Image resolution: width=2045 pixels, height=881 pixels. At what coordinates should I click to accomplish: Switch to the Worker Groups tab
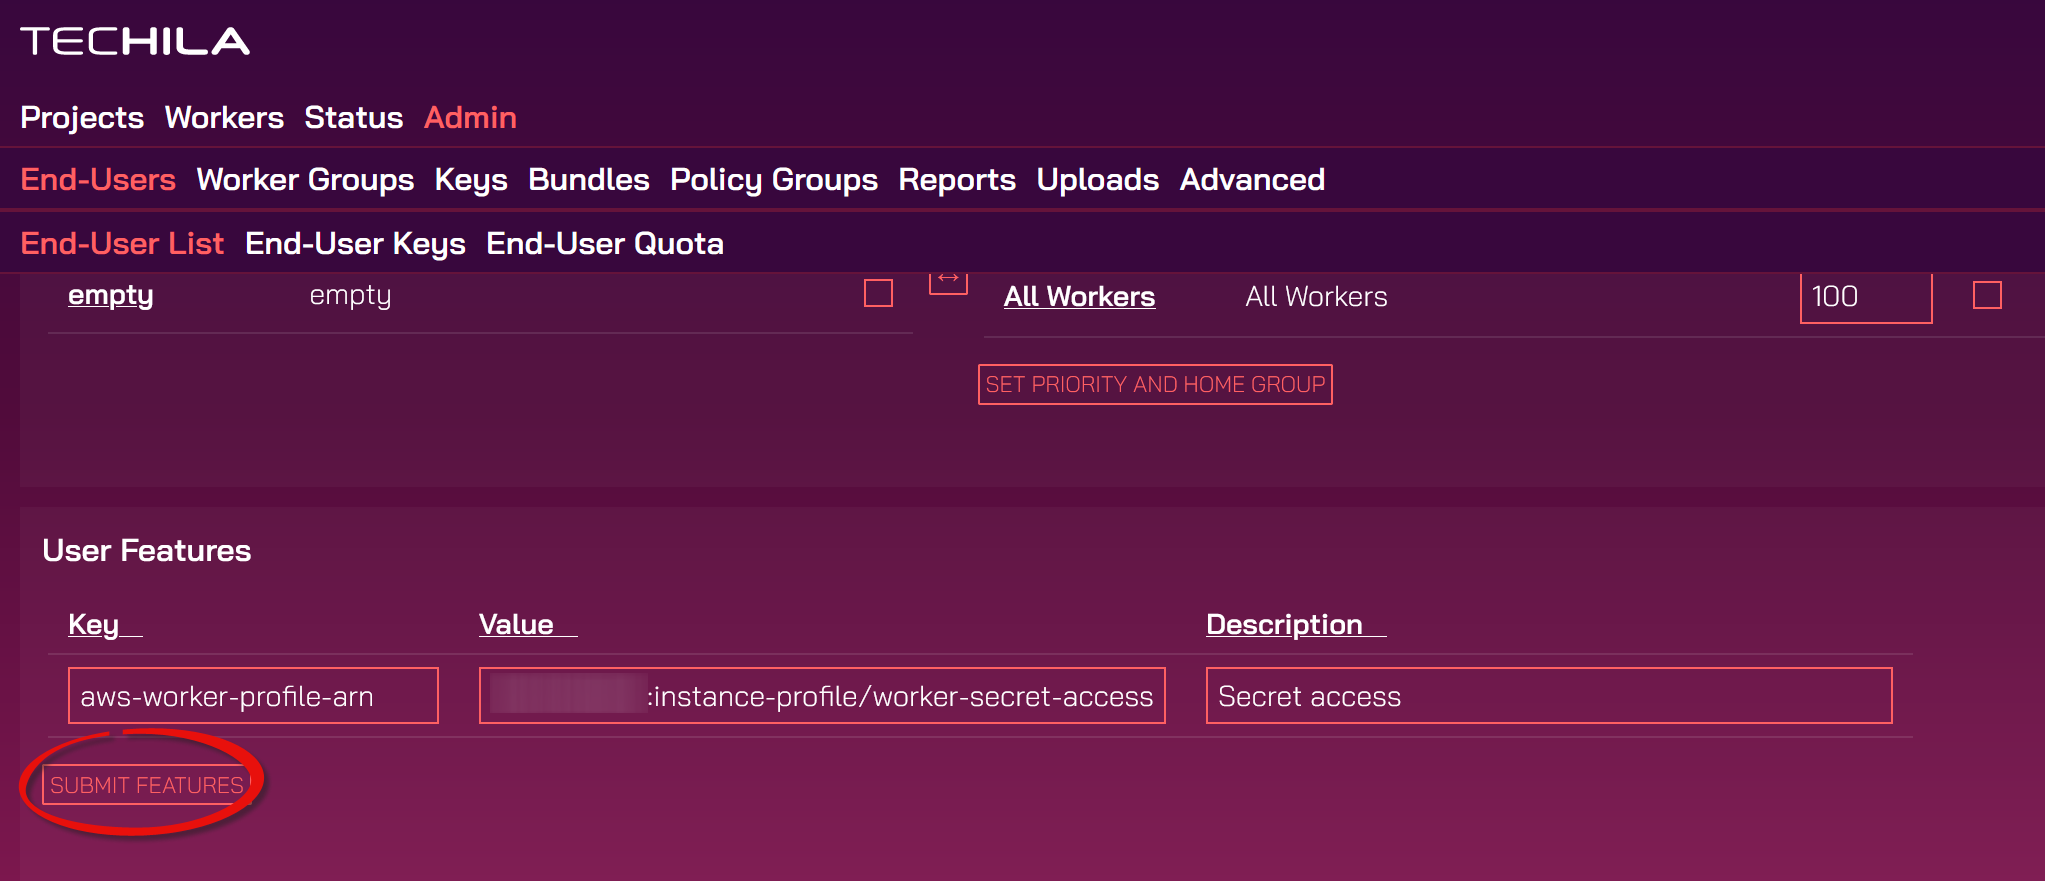305,180
